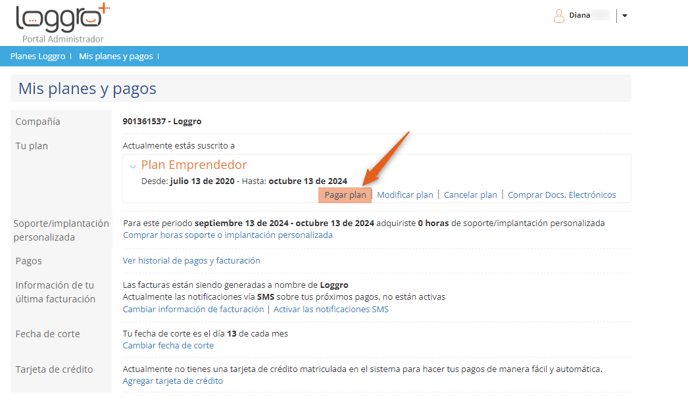Go to Mis planes y pagos menu

tap(116, 56)
